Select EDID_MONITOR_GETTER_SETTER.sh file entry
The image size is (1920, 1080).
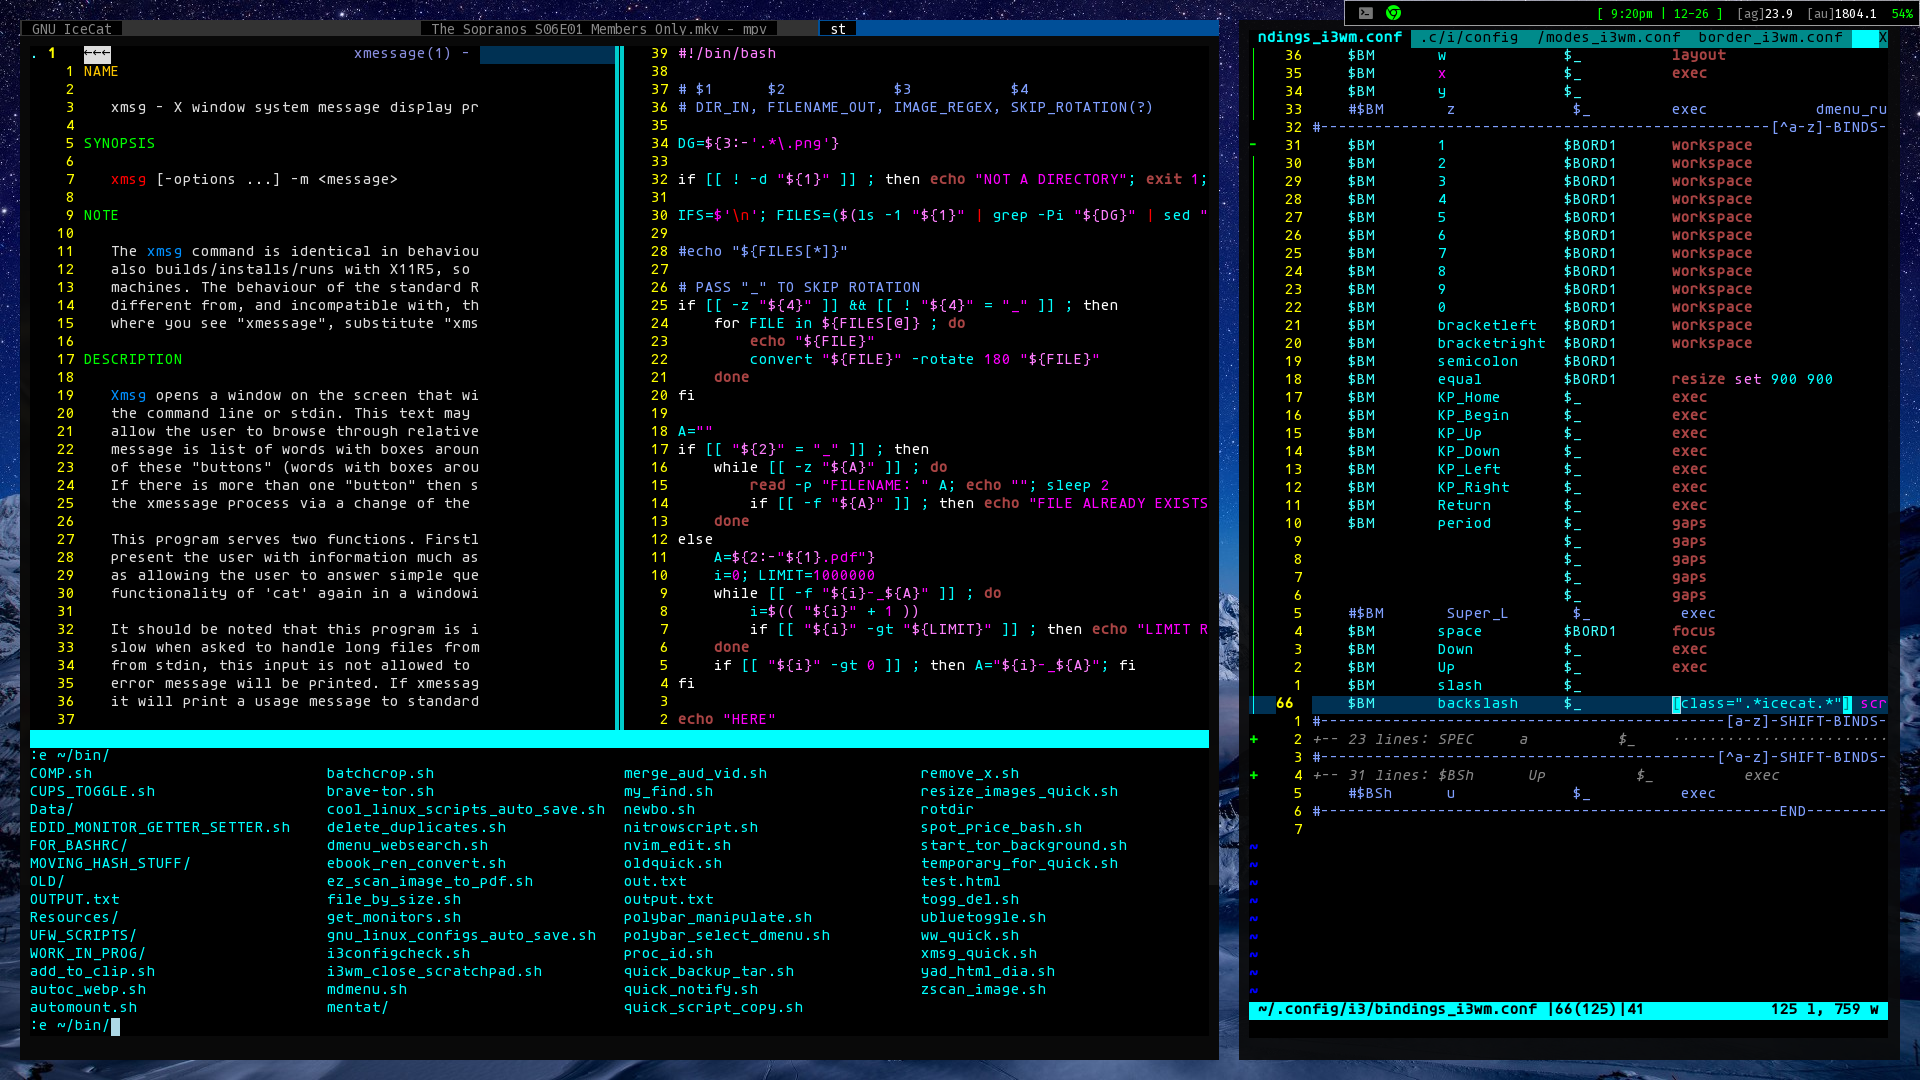pyautogui.click(x=160, y=828)
